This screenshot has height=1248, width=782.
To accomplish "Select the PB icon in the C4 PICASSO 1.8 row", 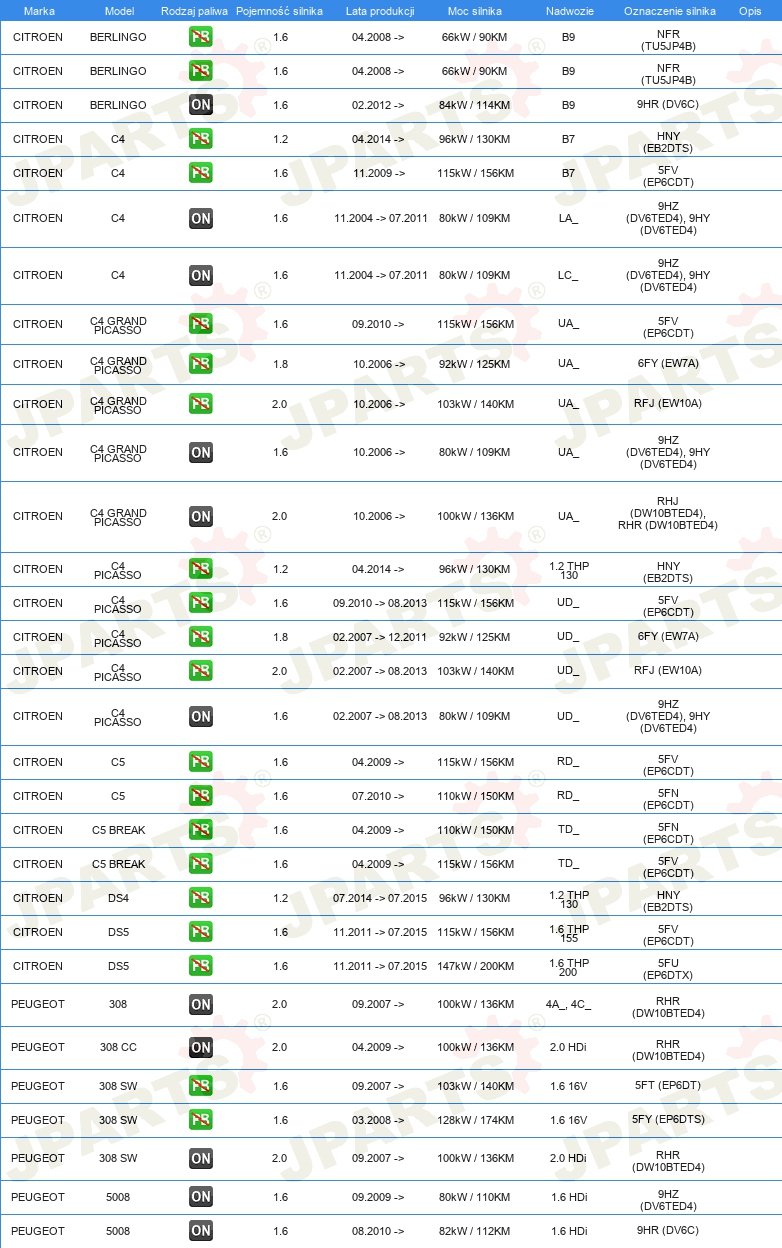I will 200,637.
